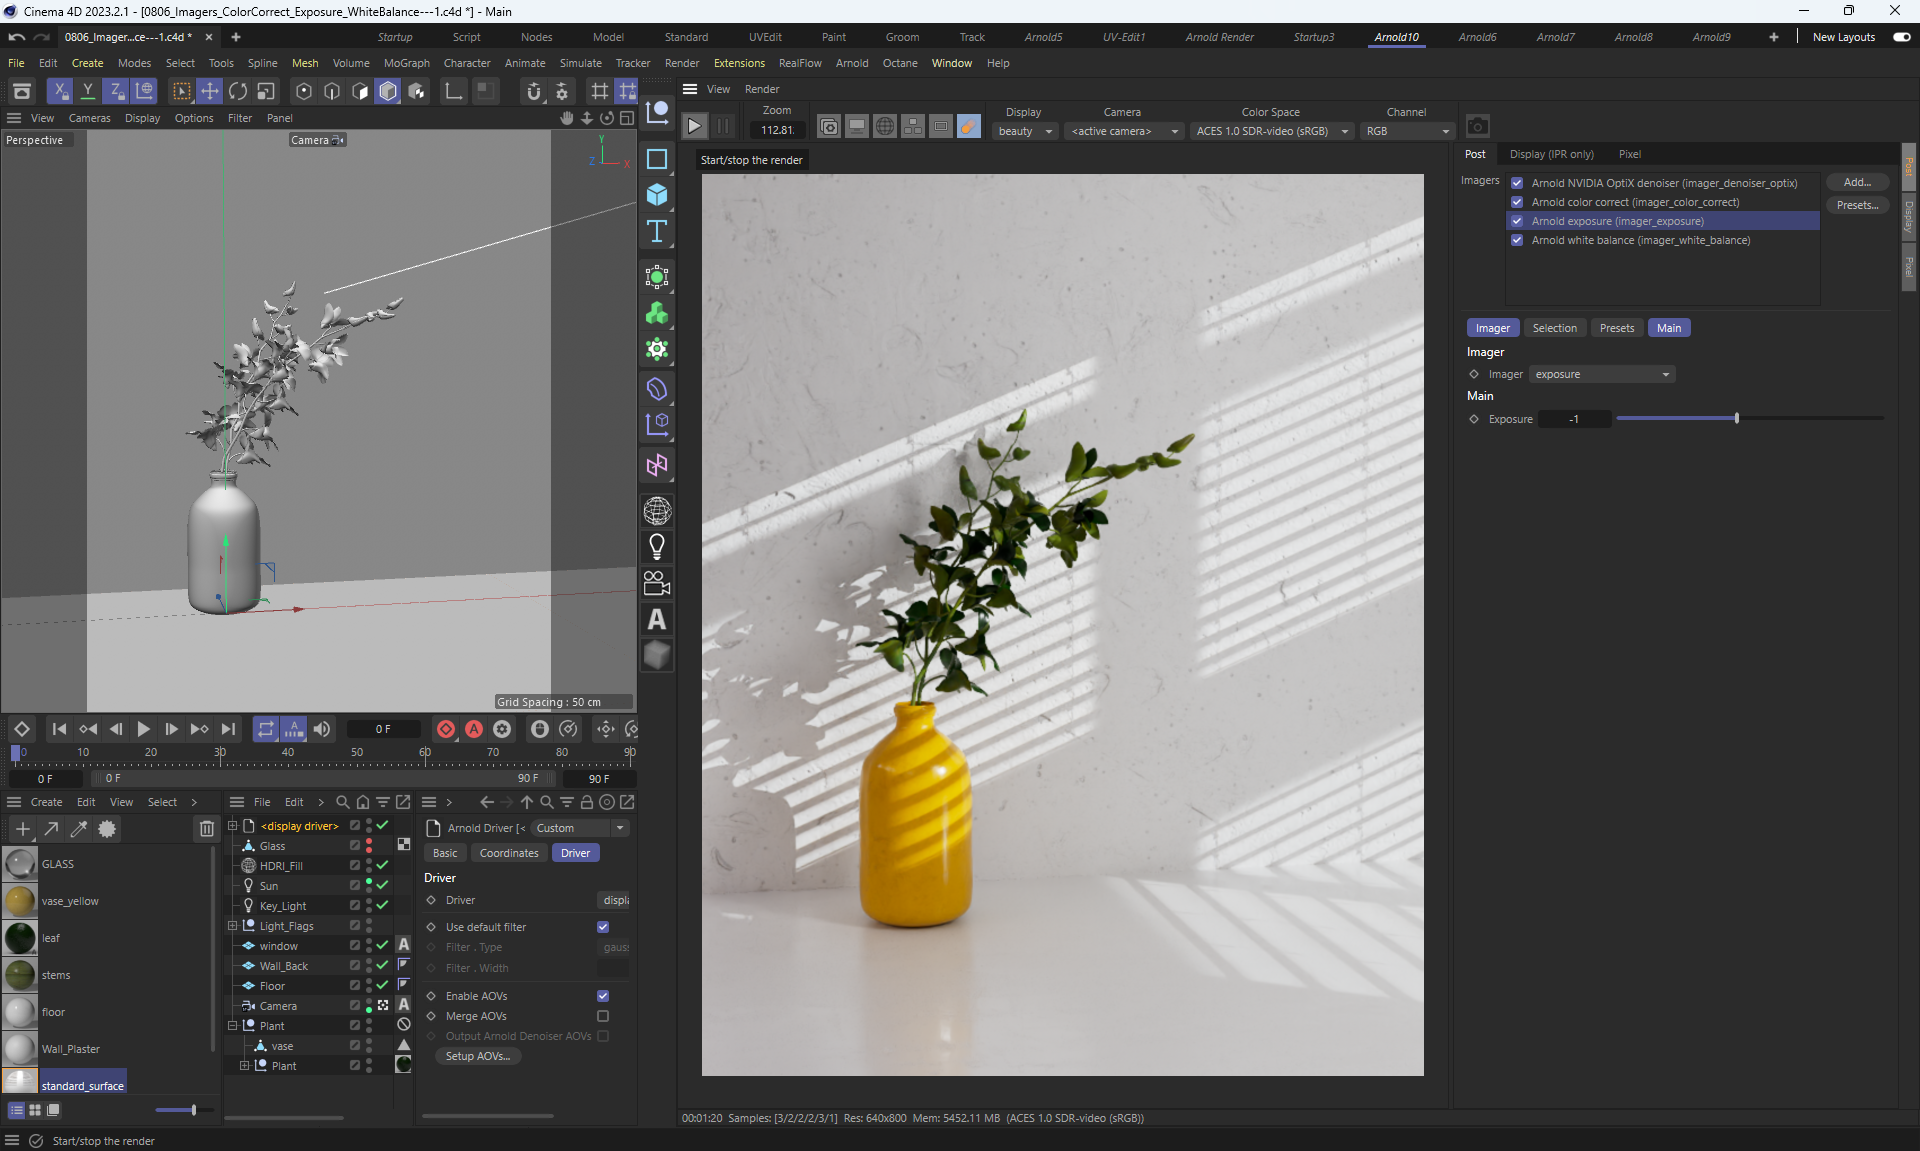Image resolution: width=1920 pixels, height=1151 pixels.
Task: Select the Cube primitive icon
Action: 657,195
